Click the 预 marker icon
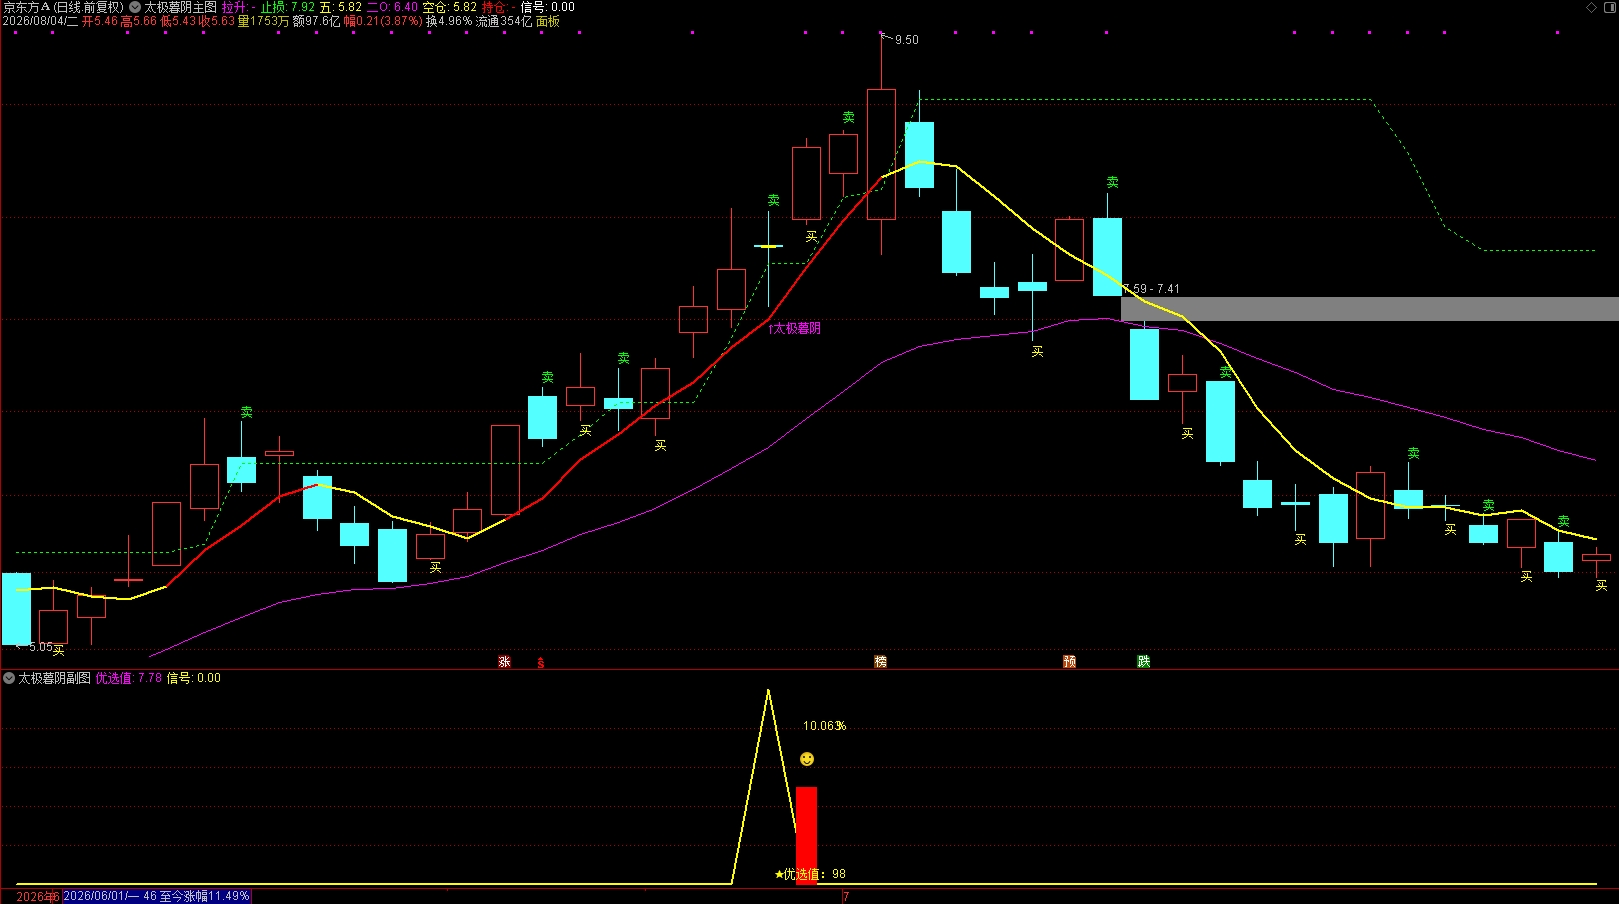This screenshot has width=1619, height=904. (x=1070, y=662)
